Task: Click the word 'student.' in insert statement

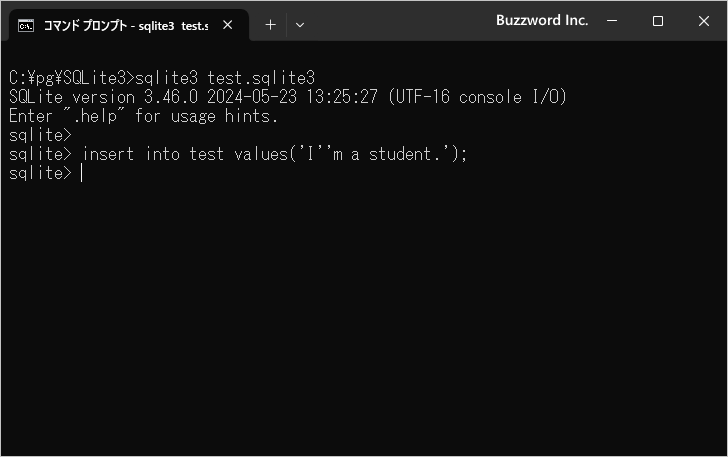Action: coord(404,154)
